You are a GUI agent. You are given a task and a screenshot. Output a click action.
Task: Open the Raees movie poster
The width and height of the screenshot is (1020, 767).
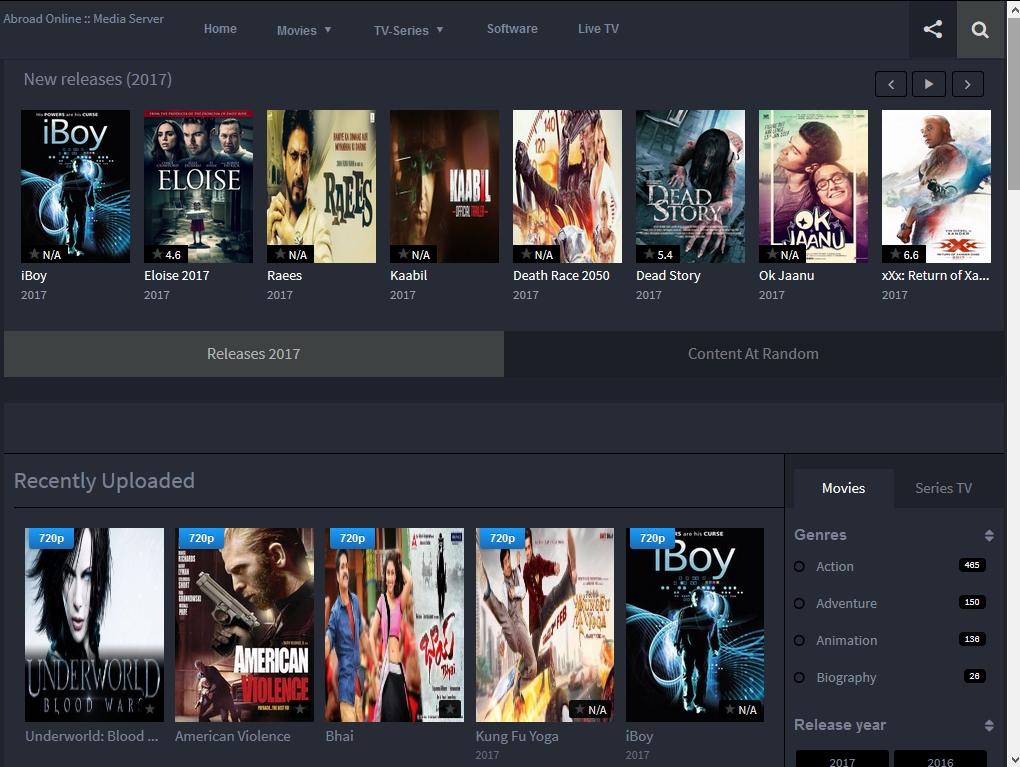[x=321, y=186]
